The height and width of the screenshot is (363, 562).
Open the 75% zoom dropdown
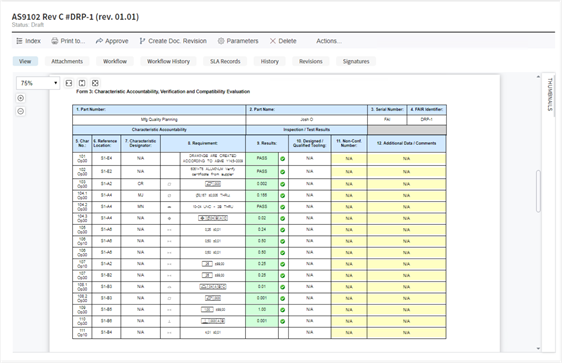[38, 83]
